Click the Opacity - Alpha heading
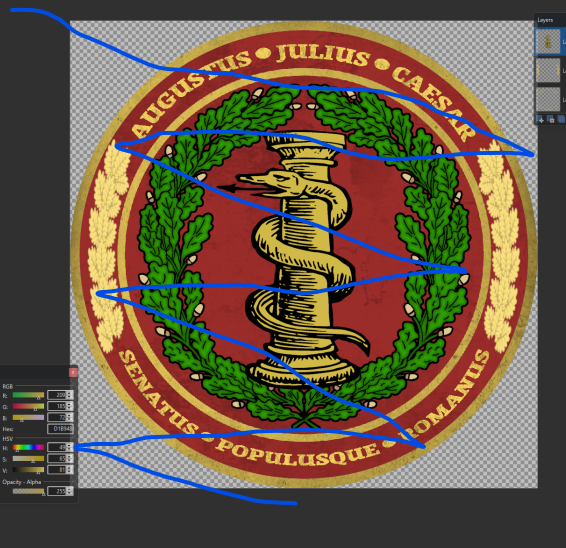 coord(22,482)
